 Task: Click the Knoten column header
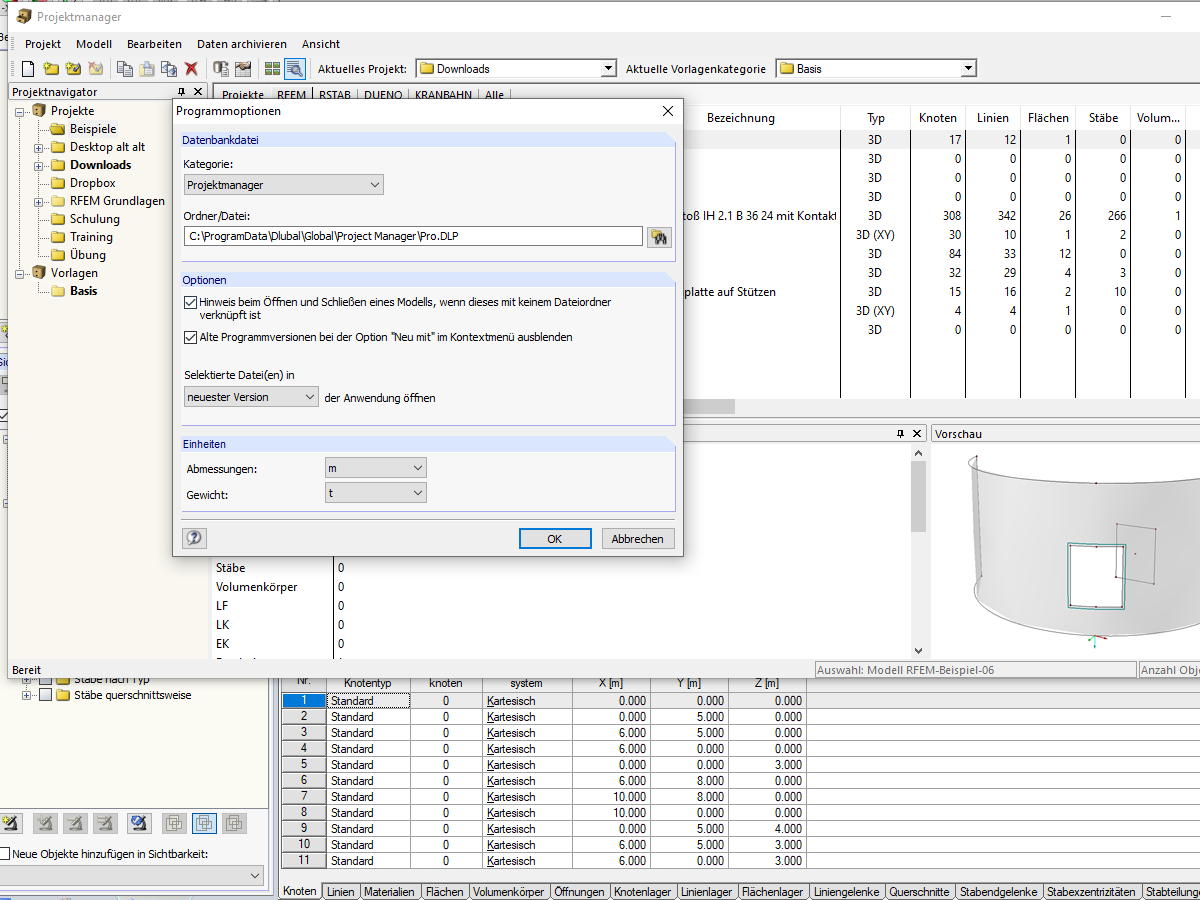tap(938, 118)
